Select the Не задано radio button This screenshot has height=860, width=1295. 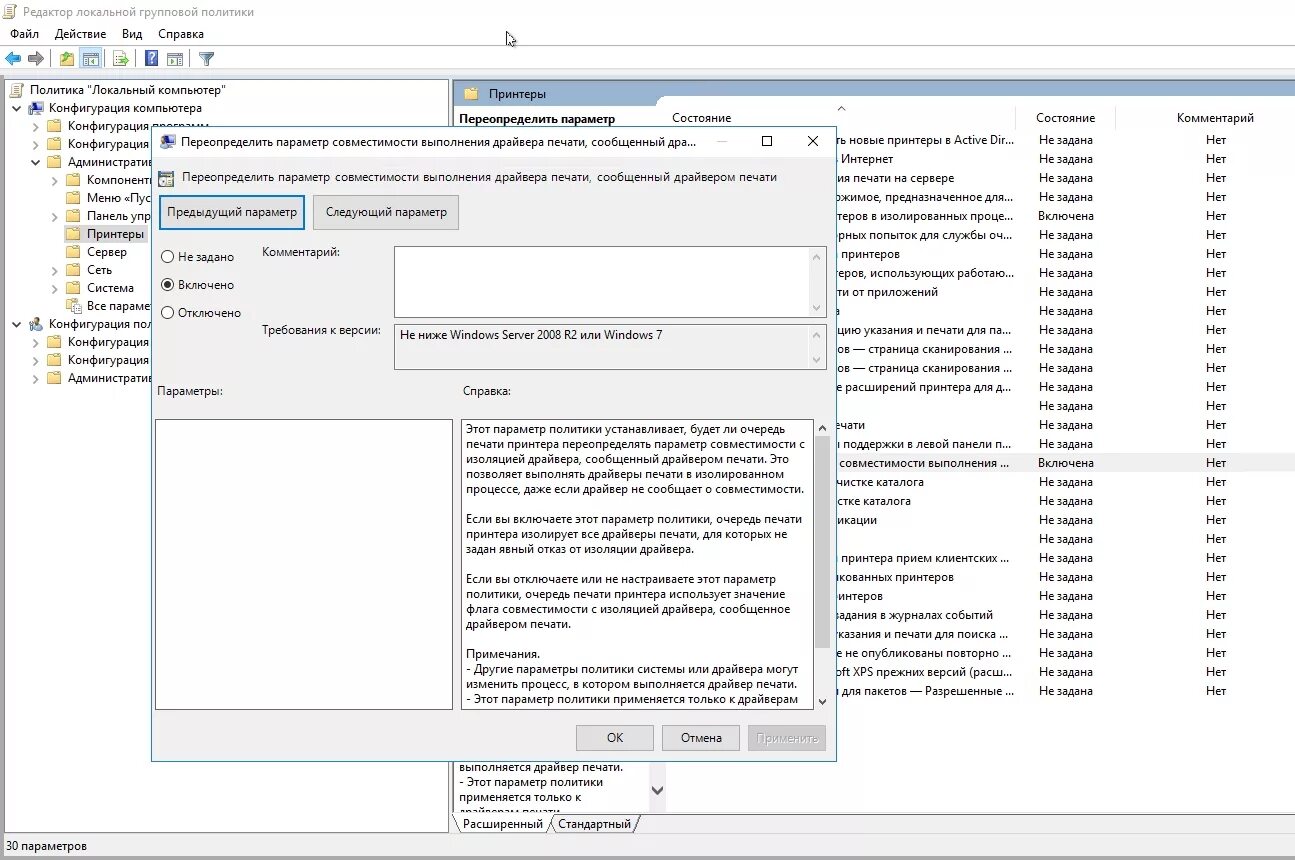(x=167, y=257)
